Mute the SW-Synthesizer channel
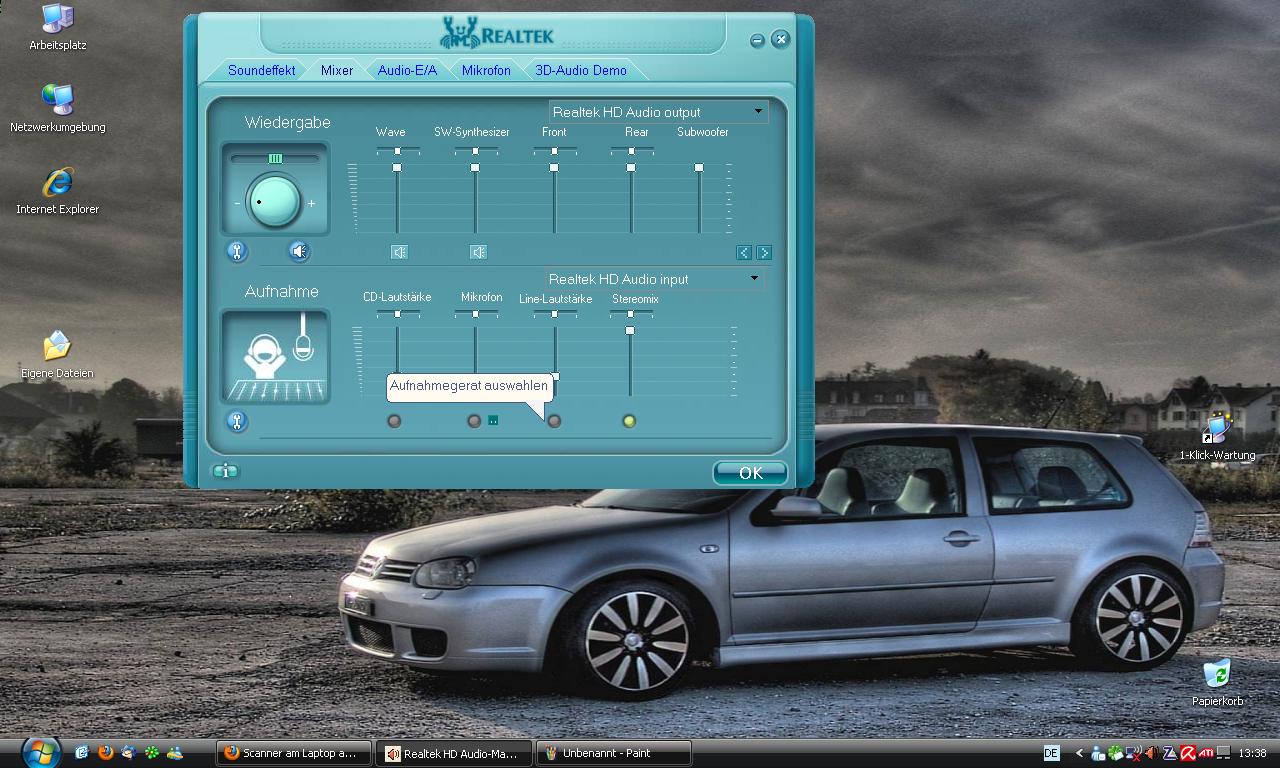This screenshot has height=768, width=1280. coord(478,252)
